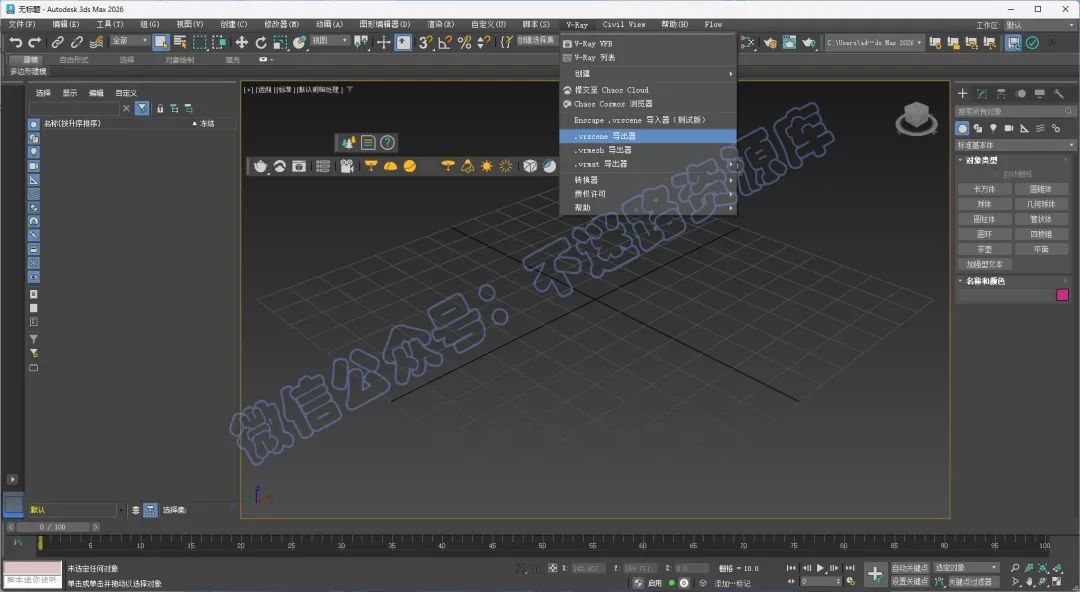Open the selection filter 全部 dropdown
The height and width of the screenshot is (592, 1080).
pos(129,41)
